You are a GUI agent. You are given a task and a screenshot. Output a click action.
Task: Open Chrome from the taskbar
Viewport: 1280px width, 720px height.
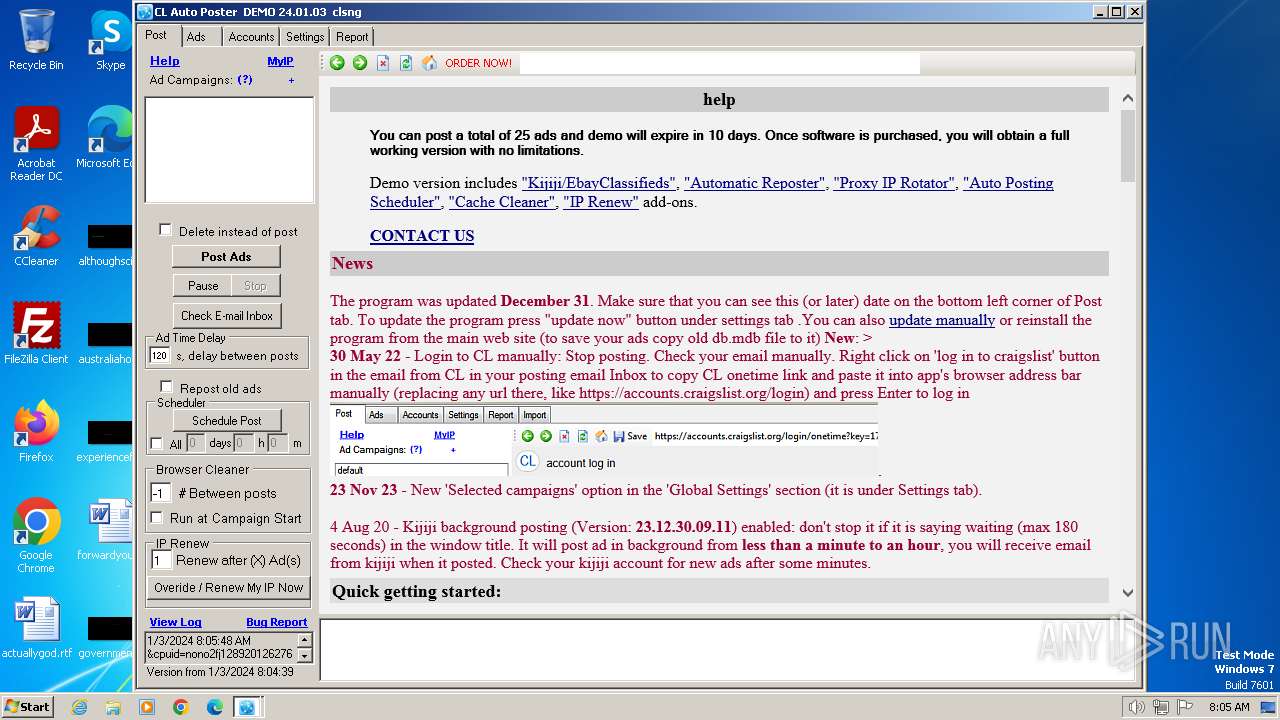click(x=181, y=707)
